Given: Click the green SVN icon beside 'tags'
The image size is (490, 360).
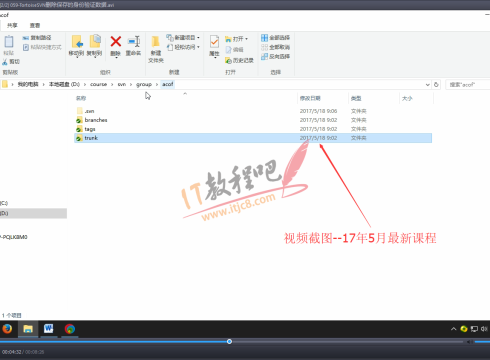Looking at the screenshot, I should click(79, 129).
